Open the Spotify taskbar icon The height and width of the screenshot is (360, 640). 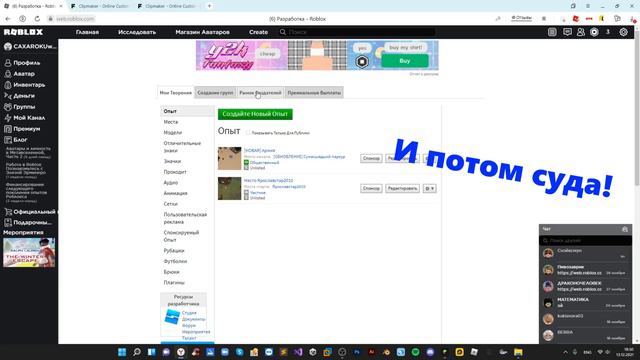pyautogui.click(x=416, y=352)
